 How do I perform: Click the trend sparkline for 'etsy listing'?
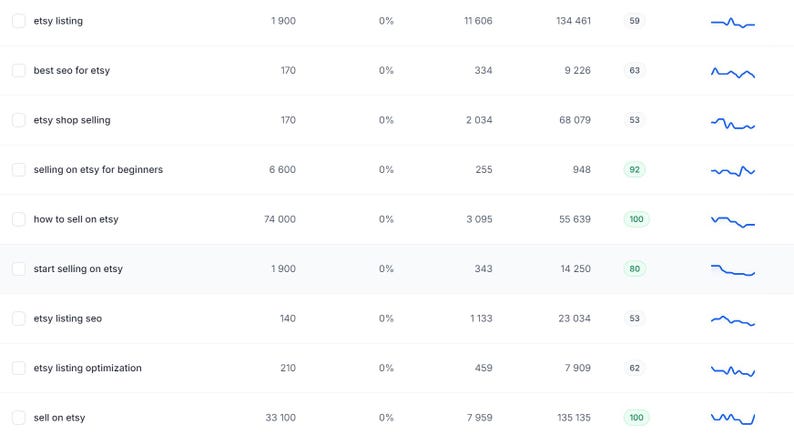coord(733,21)
